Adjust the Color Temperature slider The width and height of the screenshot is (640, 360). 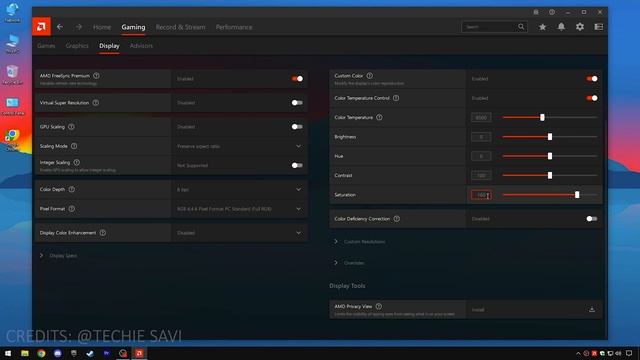pos(550,118)
